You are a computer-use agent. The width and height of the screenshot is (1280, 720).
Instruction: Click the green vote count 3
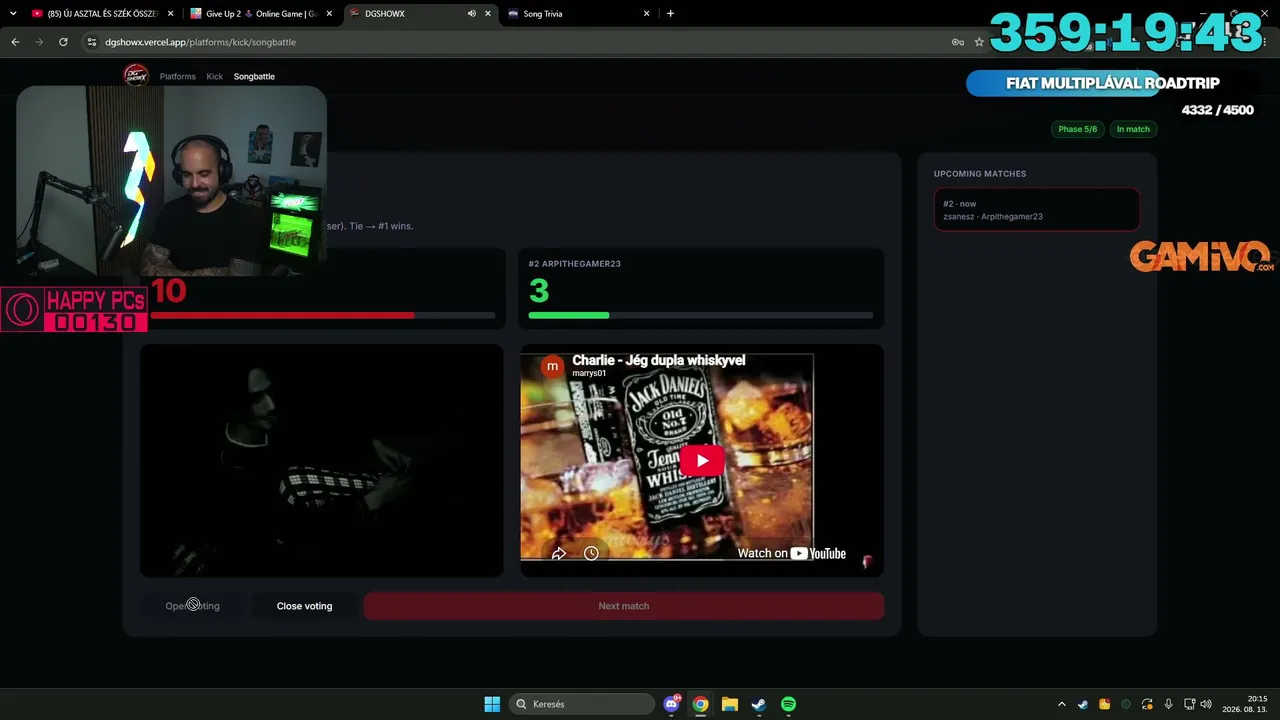point(539,291)
